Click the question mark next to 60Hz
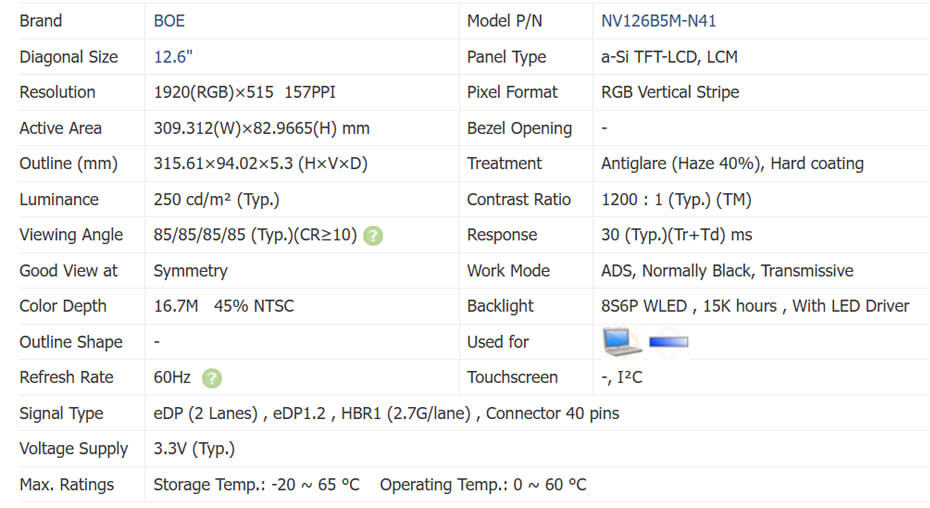This screenshot has width=930, height=508. click(x=212, y=378)
